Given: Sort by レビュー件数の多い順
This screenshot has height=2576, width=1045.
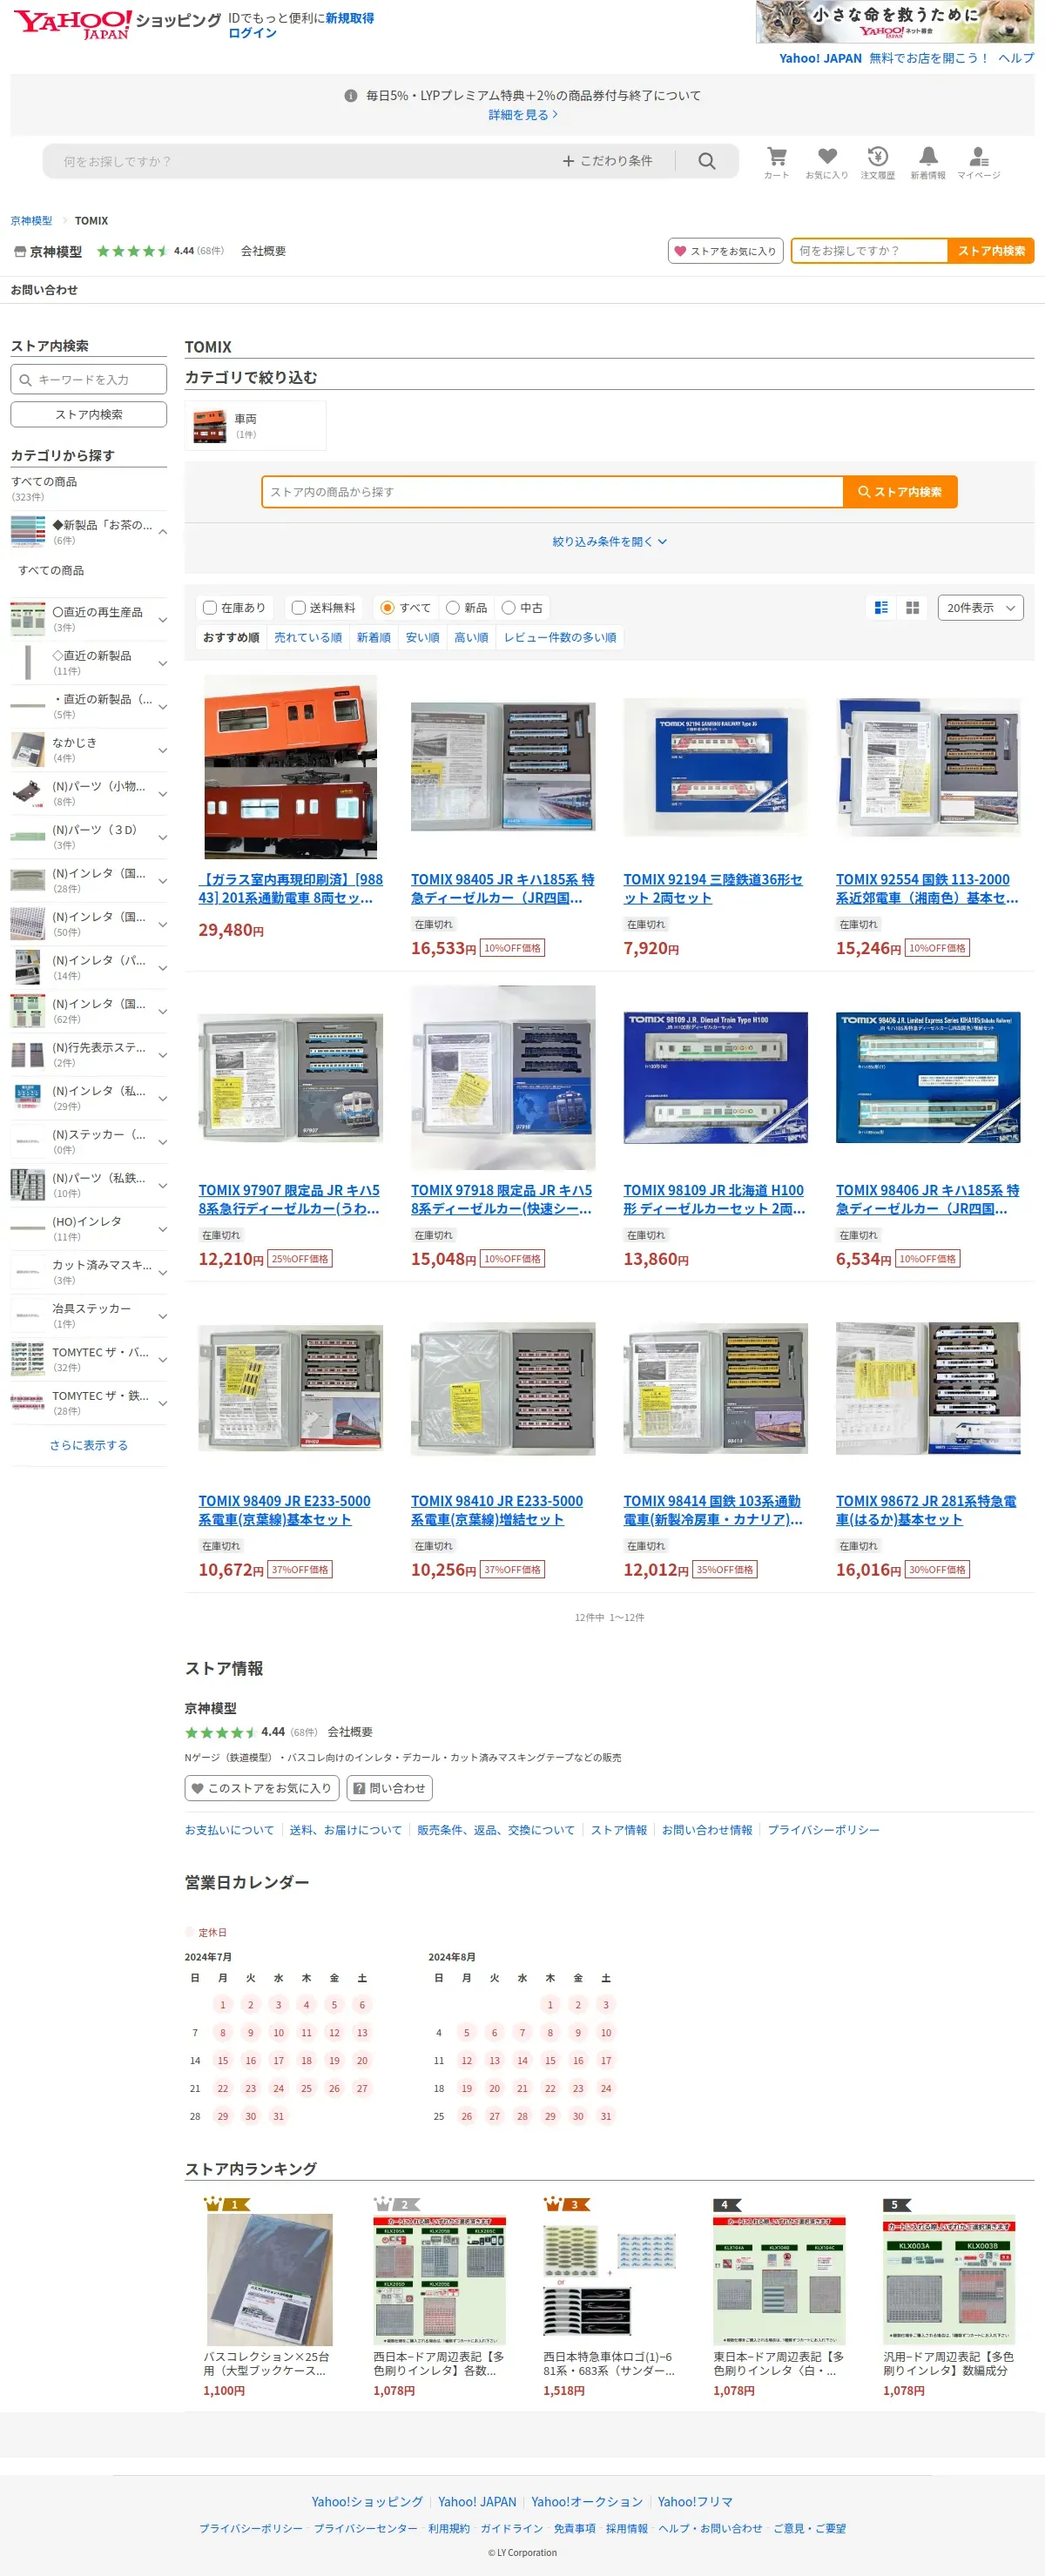Looking at the screenshot, I should click(560, 638).
